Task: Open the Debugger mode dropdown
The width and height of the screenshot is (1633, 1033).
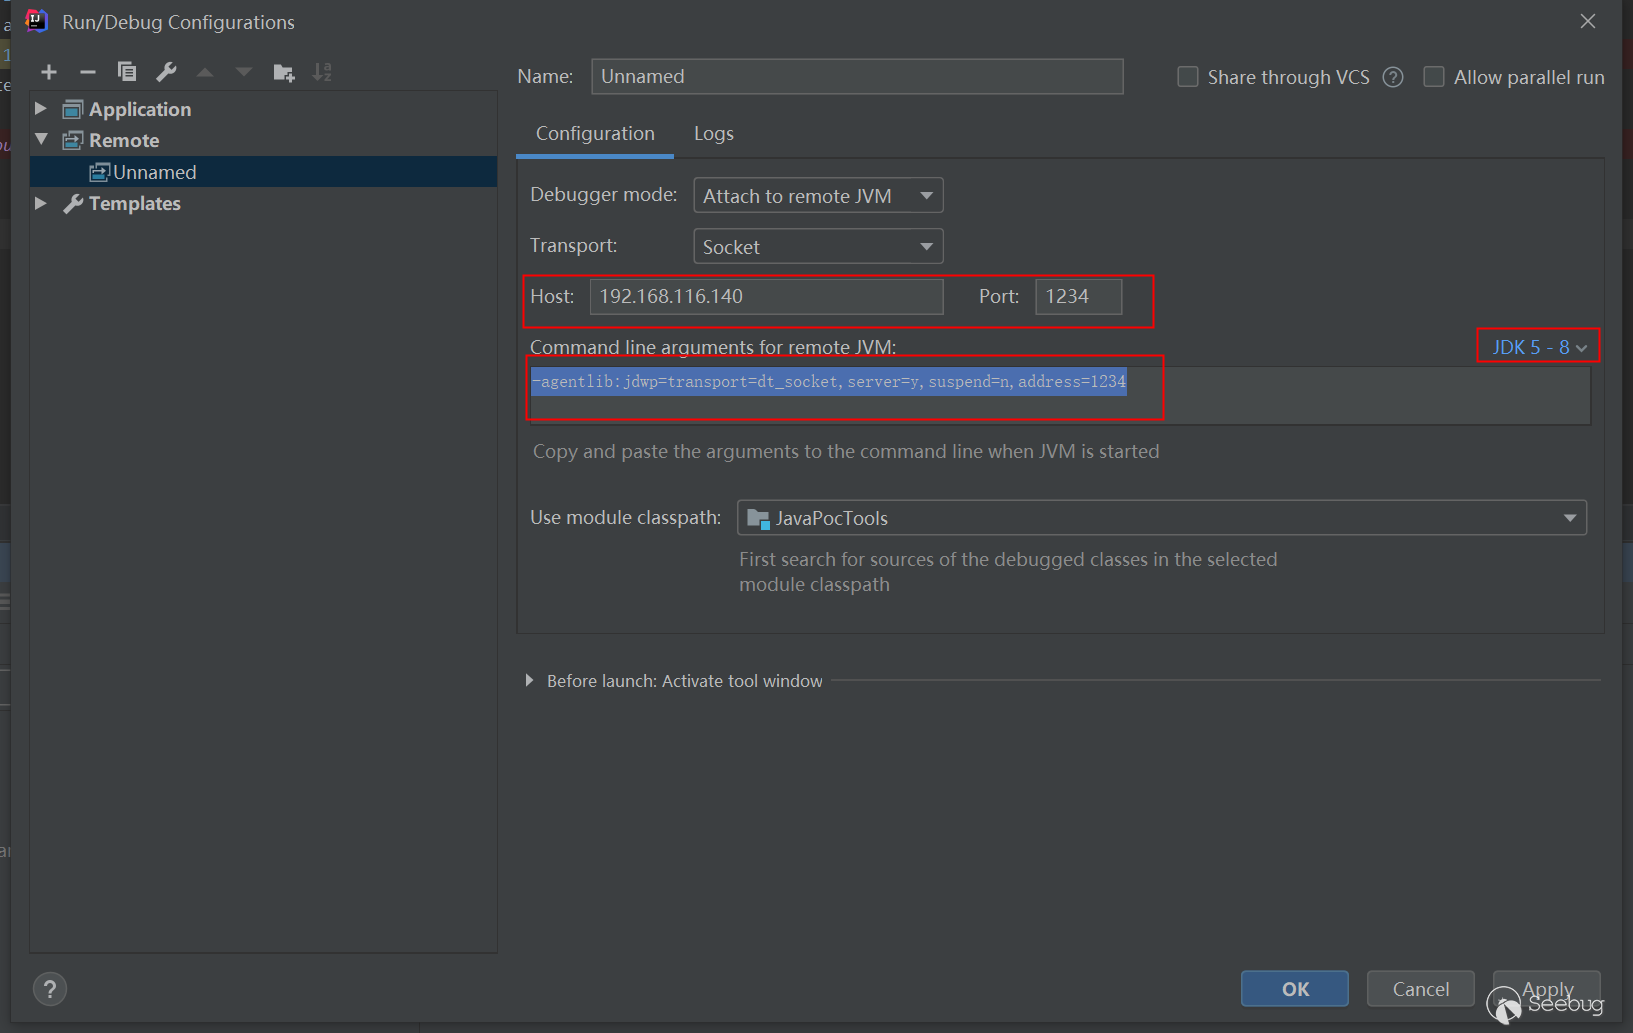Action: [x=817, y=196]
